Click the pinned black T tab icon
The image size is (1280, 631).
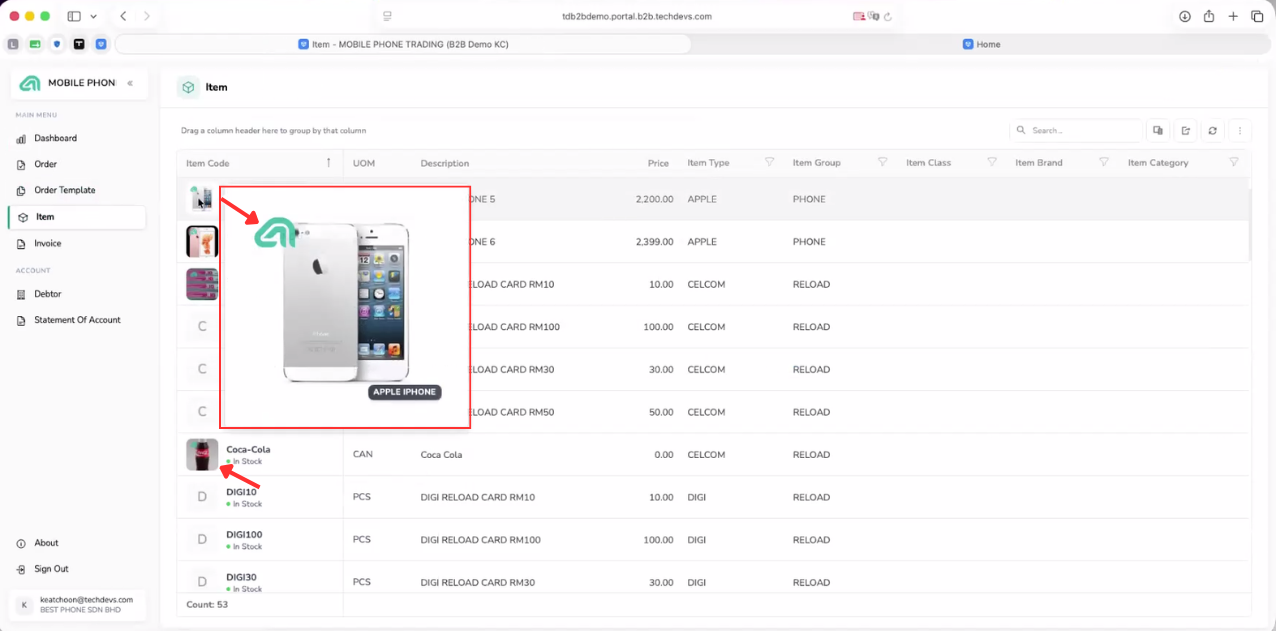pyautogui.click(x=79, y=44)
